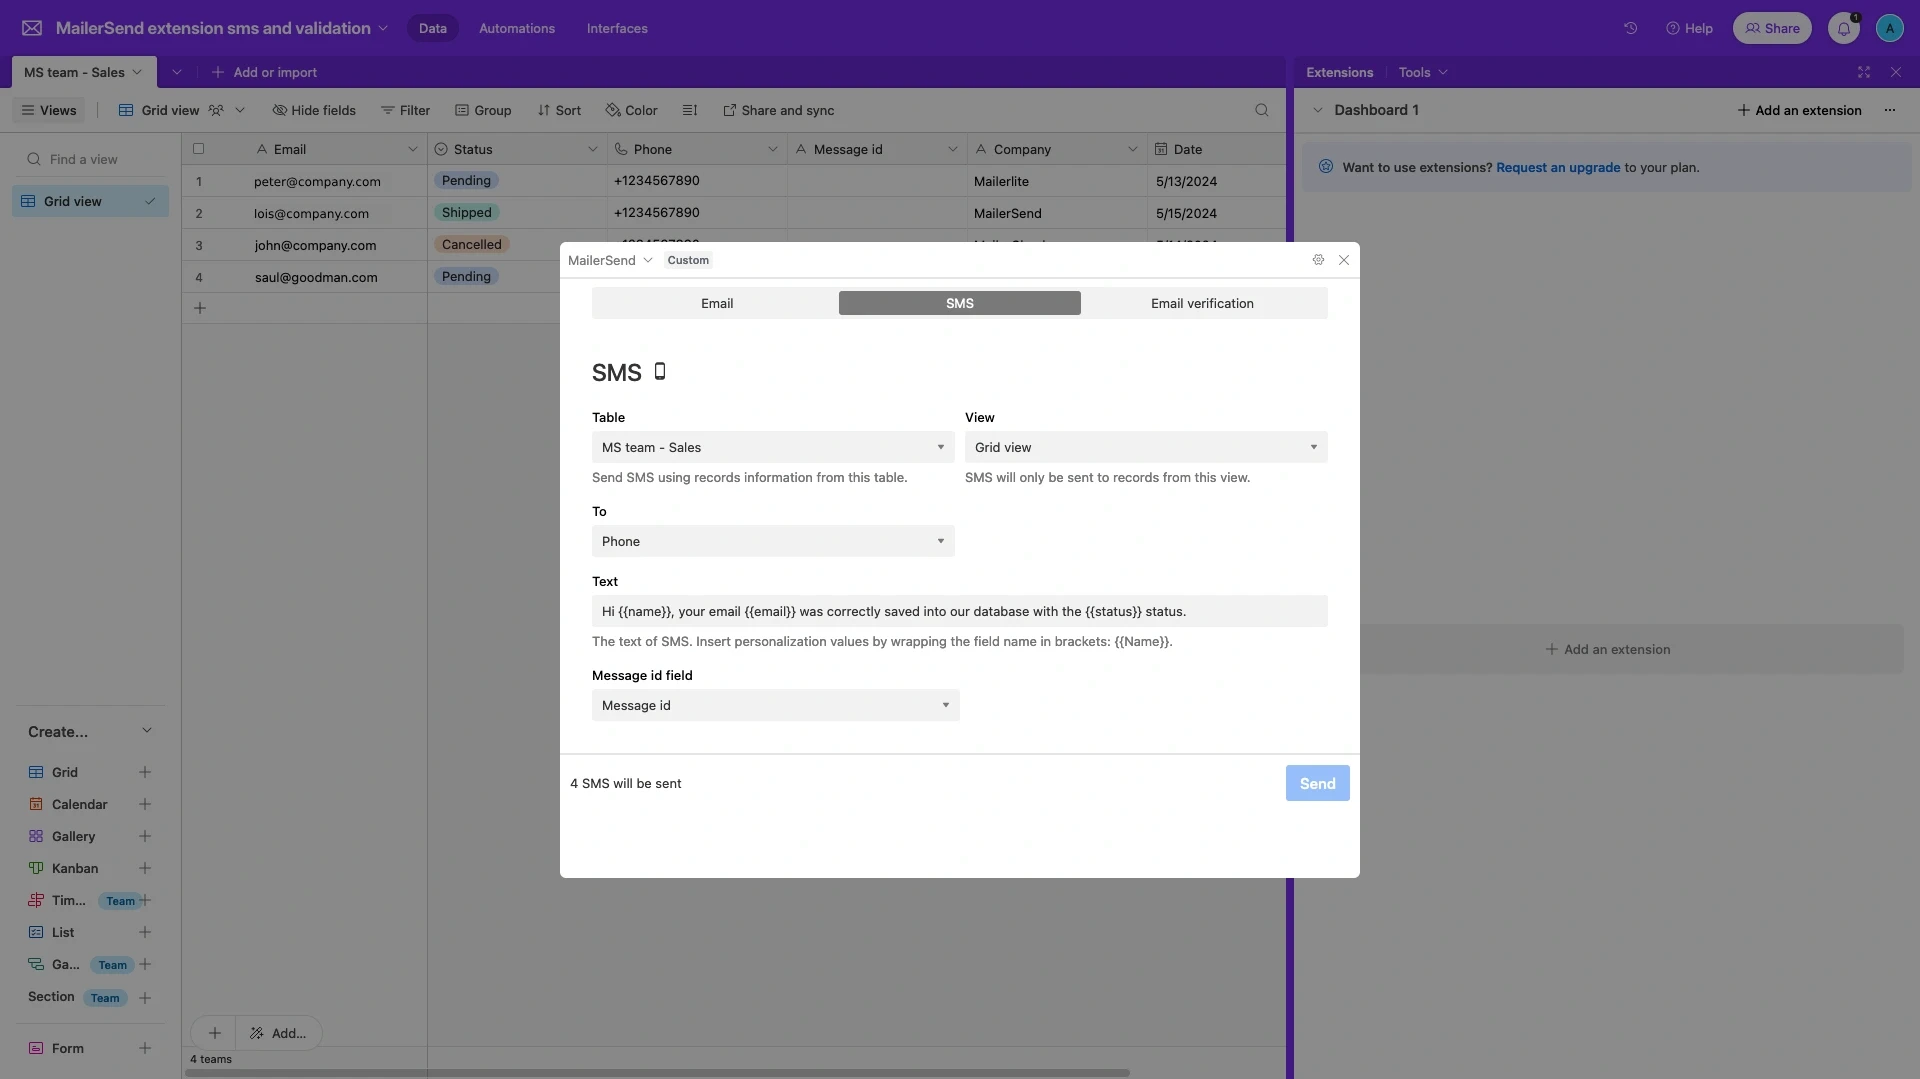1920x1079 pixels.
Task: Open Dashboard 1 more options ellipsis
Action: pos(1889,110)
